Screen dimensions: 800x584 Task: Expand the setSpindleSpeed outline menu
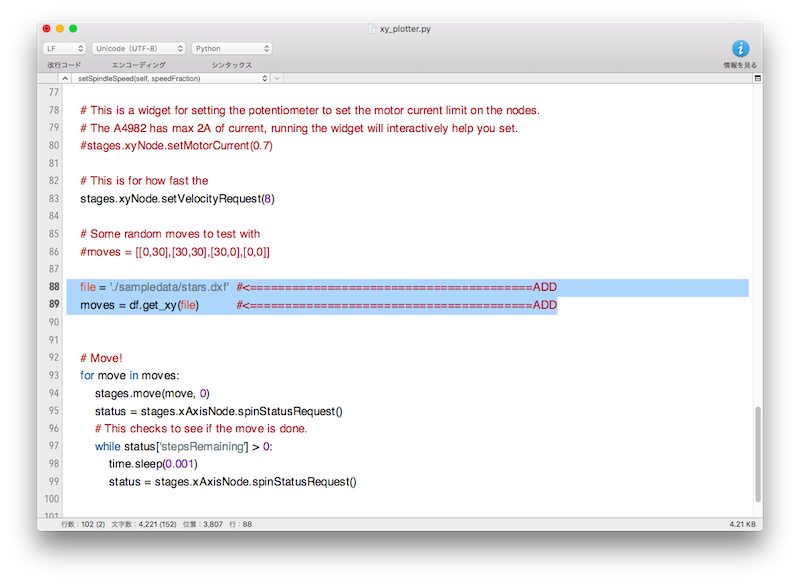click(x=170, y=79)
